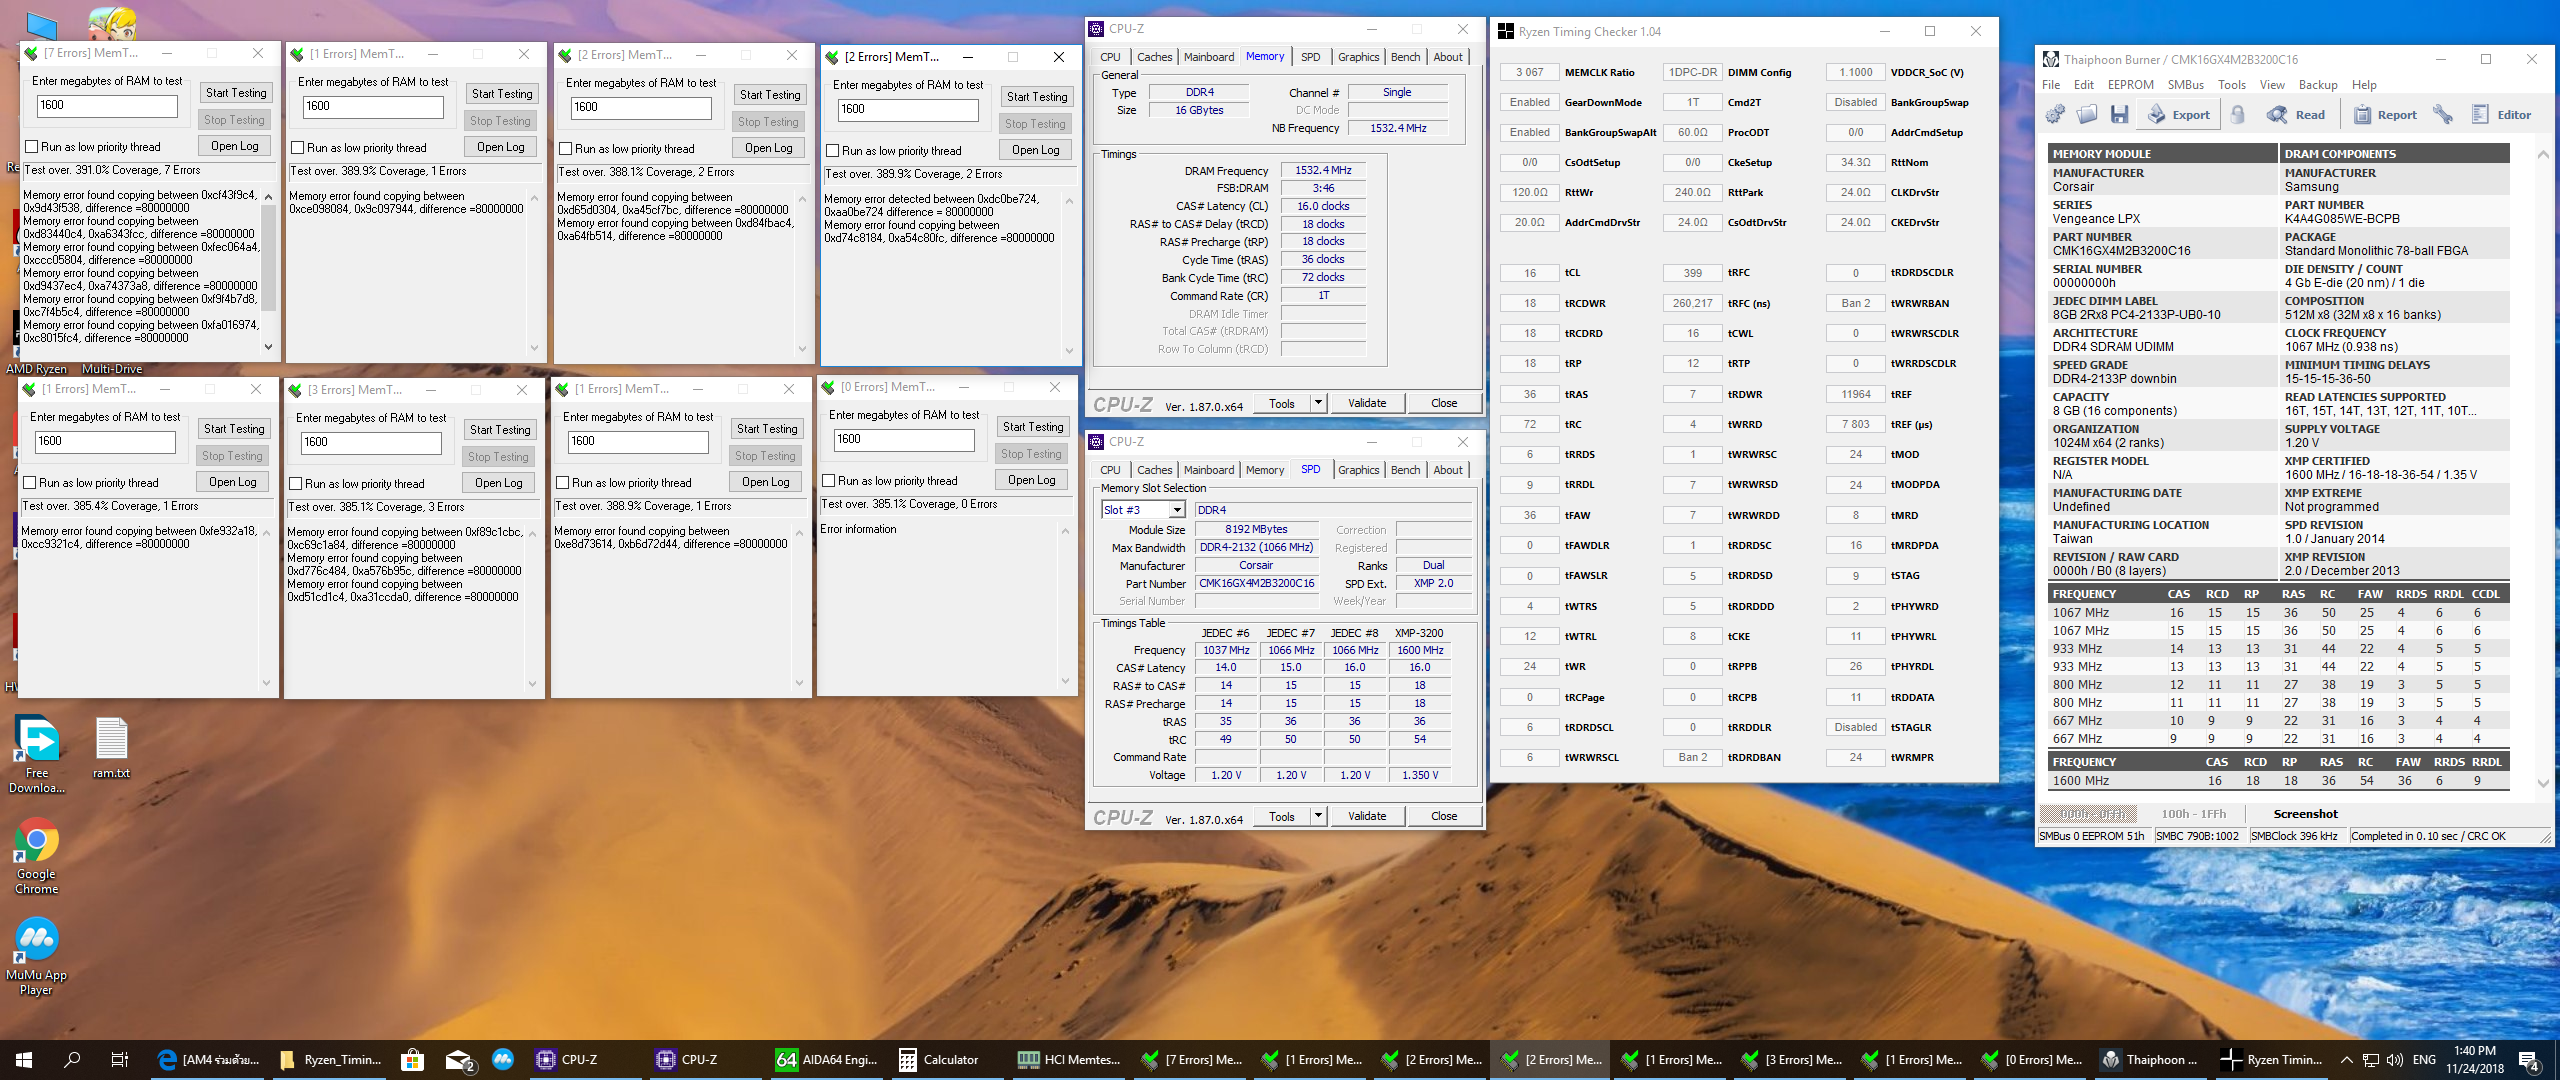The width and height of the screenshot is (2560, 1080).
Task: Open the Editor tool in Thaiphoon Burner
Action: (2501, 115)
